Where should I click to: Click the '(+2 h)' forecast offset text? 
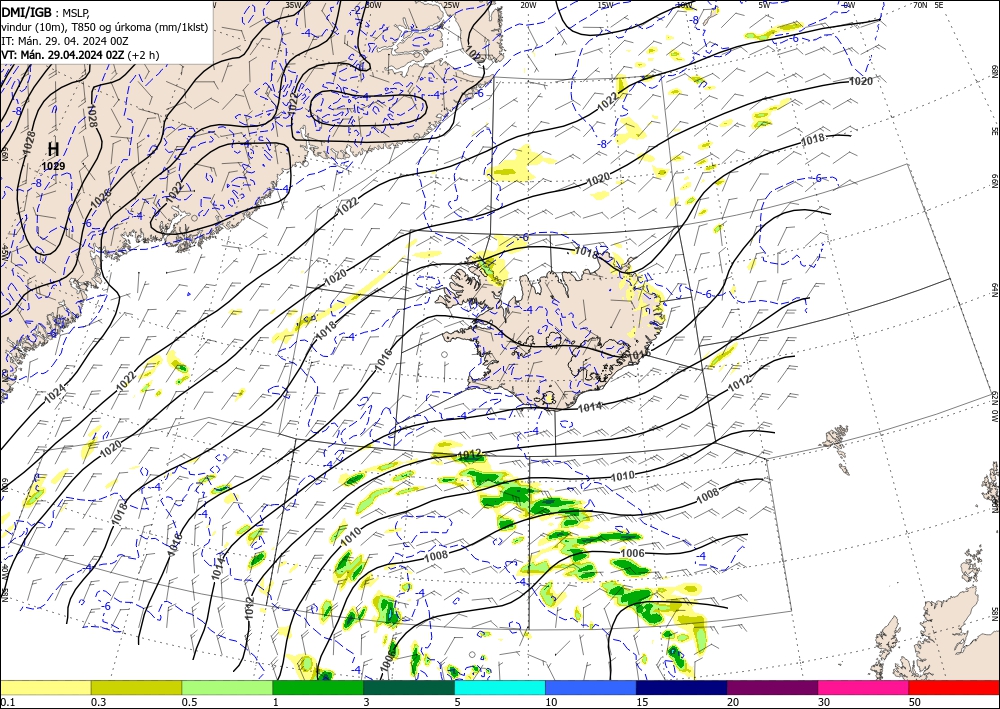pyautogui.click(x=143, y=55)
